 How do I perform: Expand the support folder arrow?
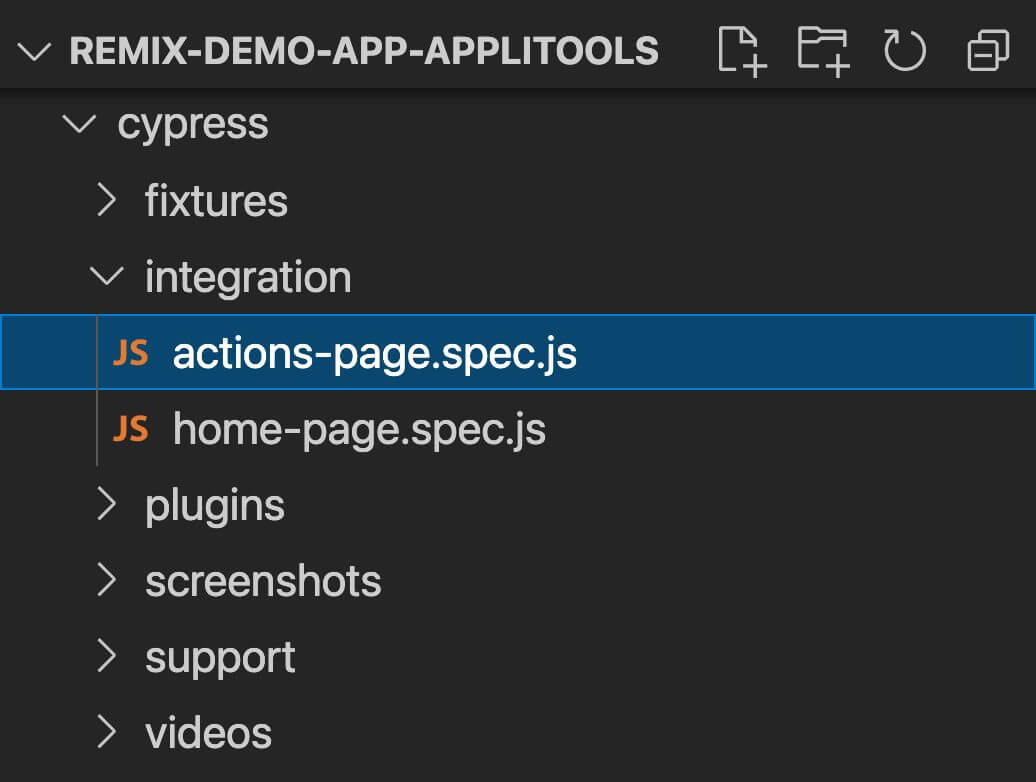(106, 657)
